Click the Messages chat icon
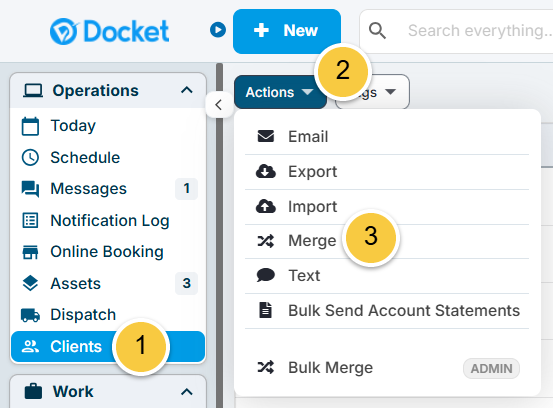Viewport: 553px width, 408px height. click(30, 189)
